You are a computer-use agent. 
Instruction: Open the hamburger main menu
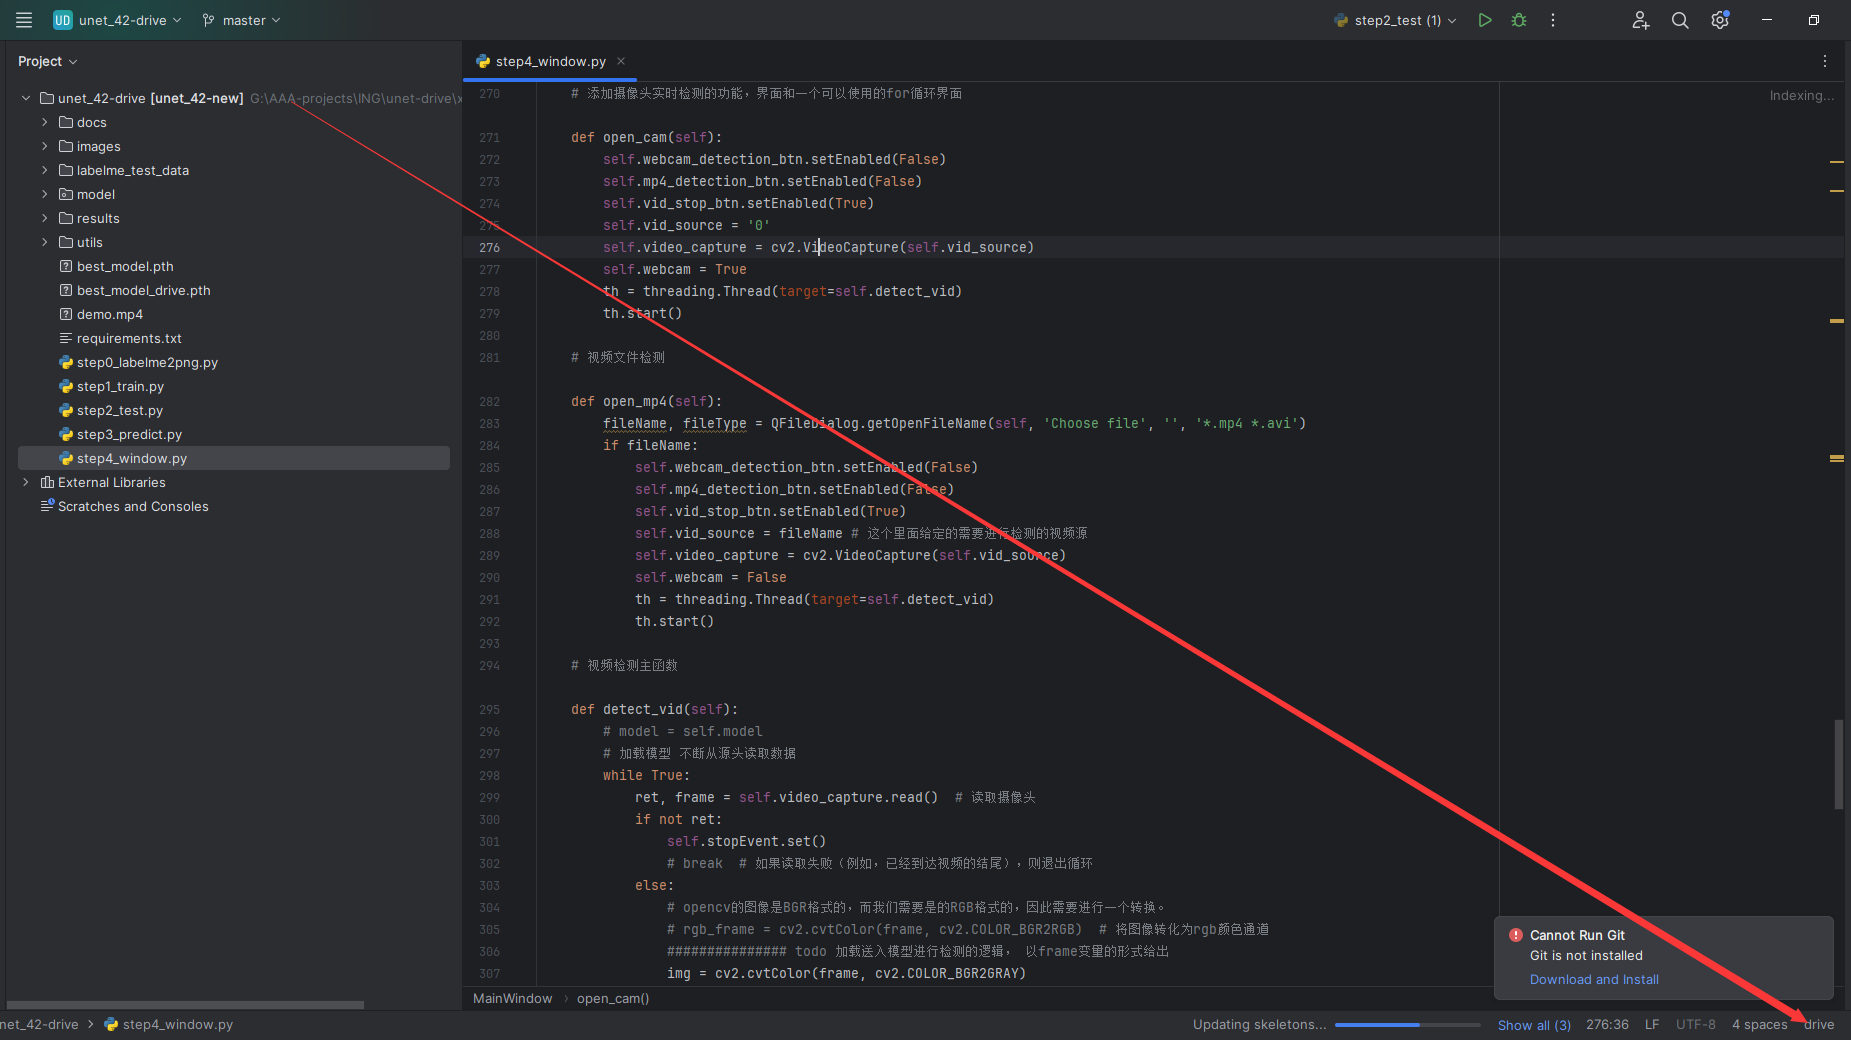tap(24, 20)
